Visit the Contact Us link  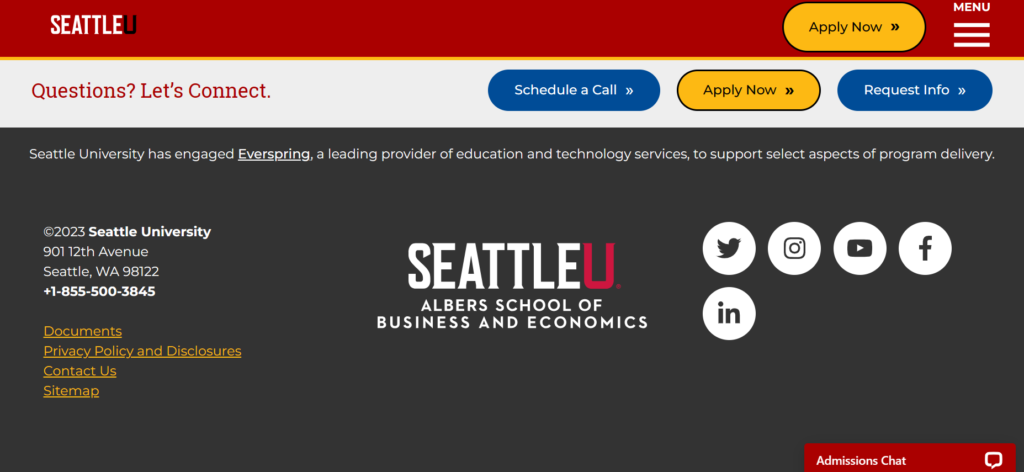point(80,371)
